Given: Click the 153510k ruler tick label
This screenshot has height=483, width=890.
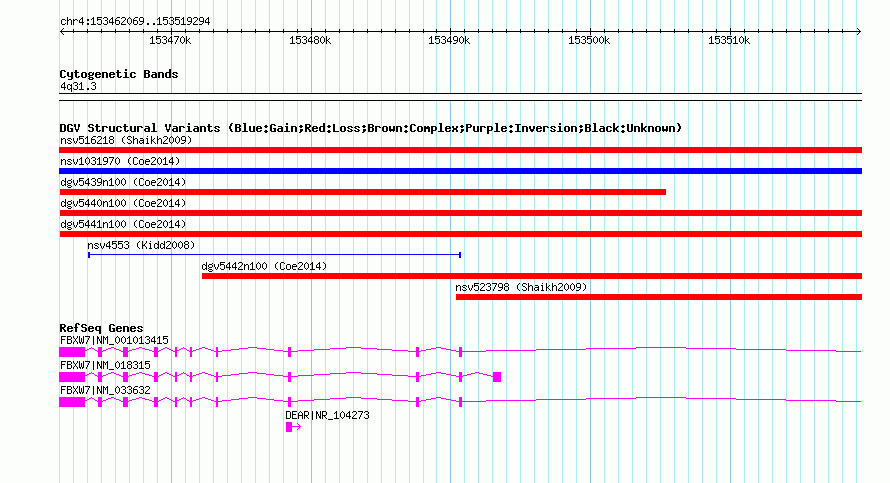Looking at the screenshot, I should click(729, 40).
